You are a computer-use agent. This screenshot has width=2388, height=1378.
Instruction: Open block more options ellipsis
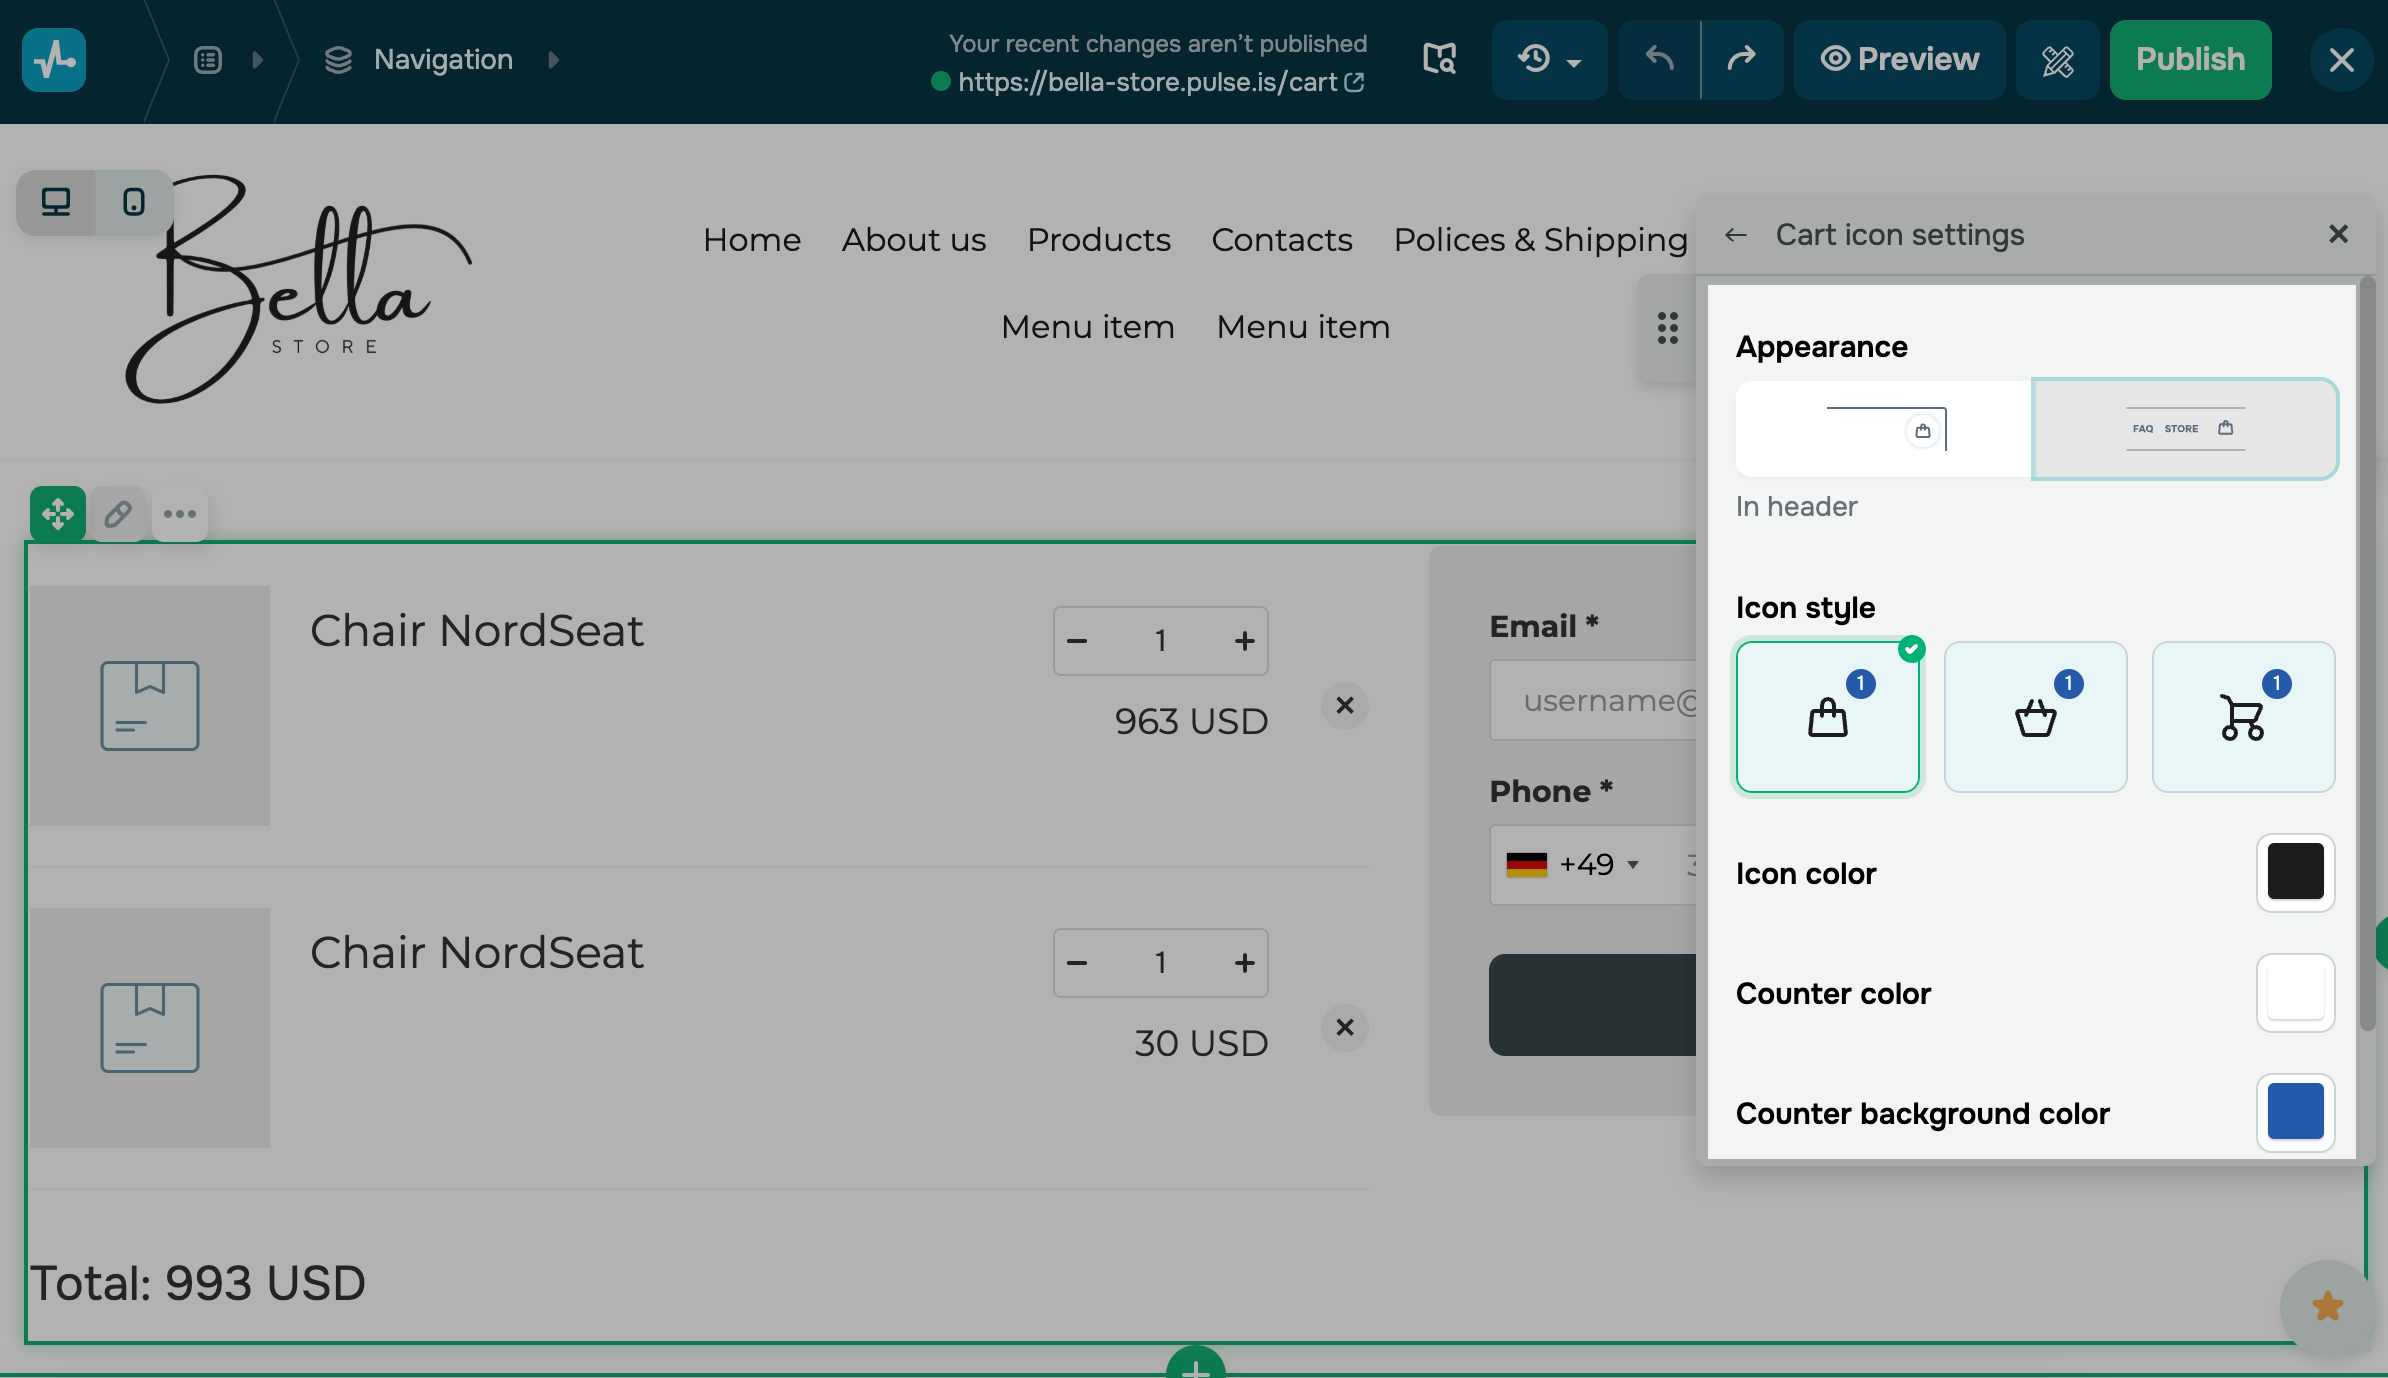pos(180,514)
